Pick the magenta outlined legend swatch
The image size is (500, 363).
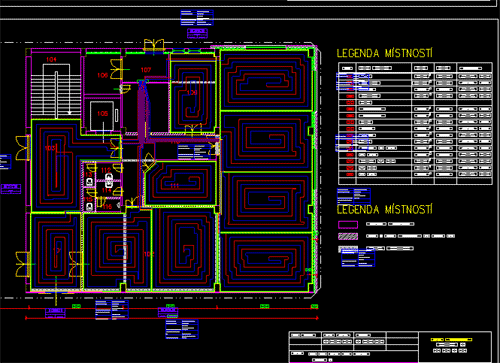click(348, 225)
